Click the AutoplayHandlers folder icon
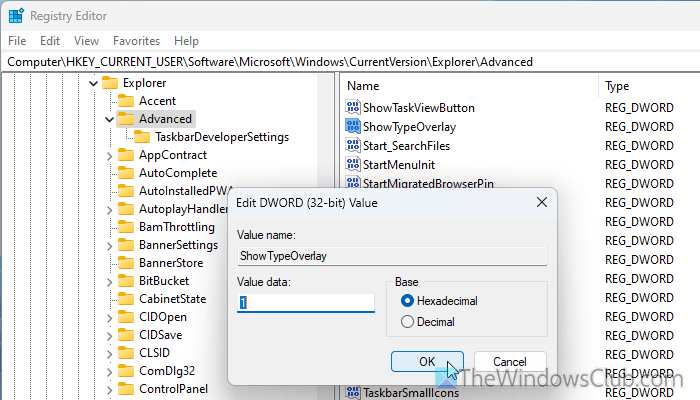This screenshot has width=700, height=400. tap(126, 209)
